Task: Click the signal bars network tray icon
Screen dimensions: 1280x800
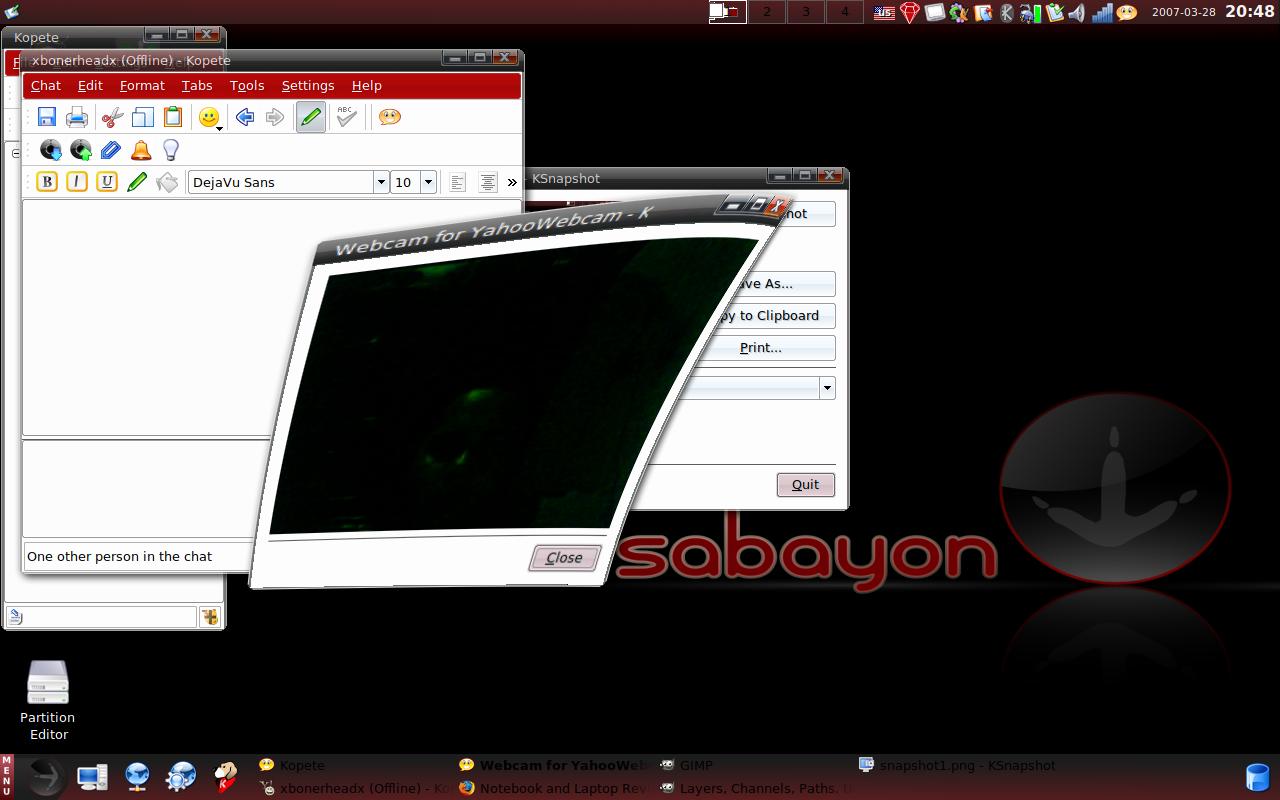Action: click(x=1102, y=13)
